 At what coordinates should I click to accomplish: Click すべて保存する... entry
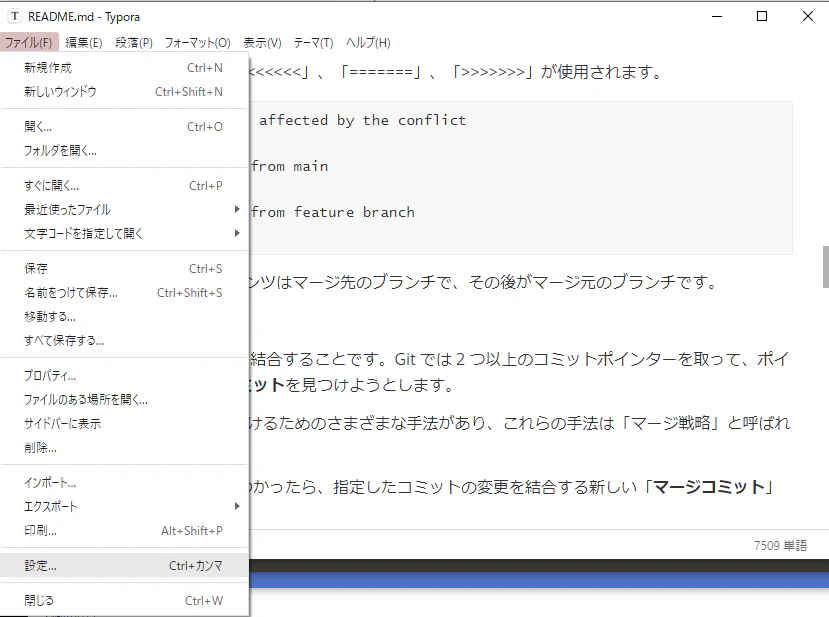124,340
